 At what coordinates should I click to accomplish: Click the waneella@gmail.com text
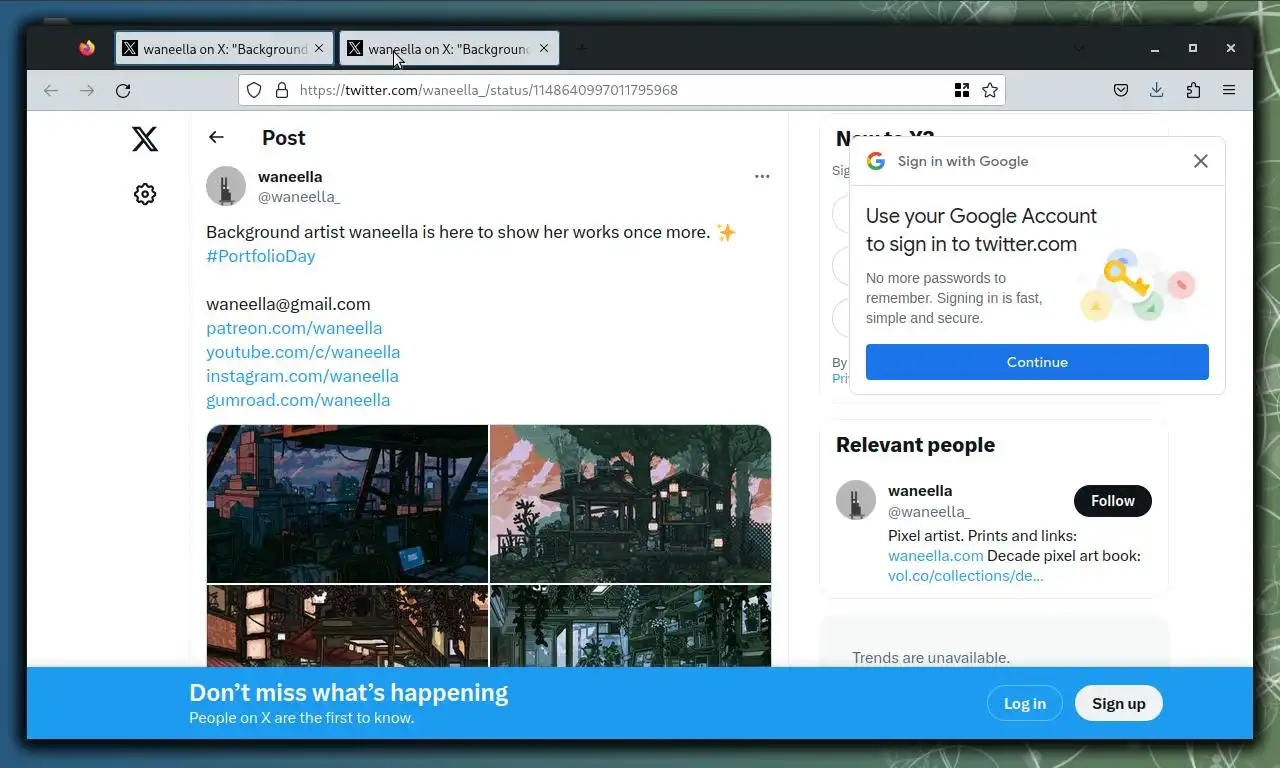click(x=288, y=304)
